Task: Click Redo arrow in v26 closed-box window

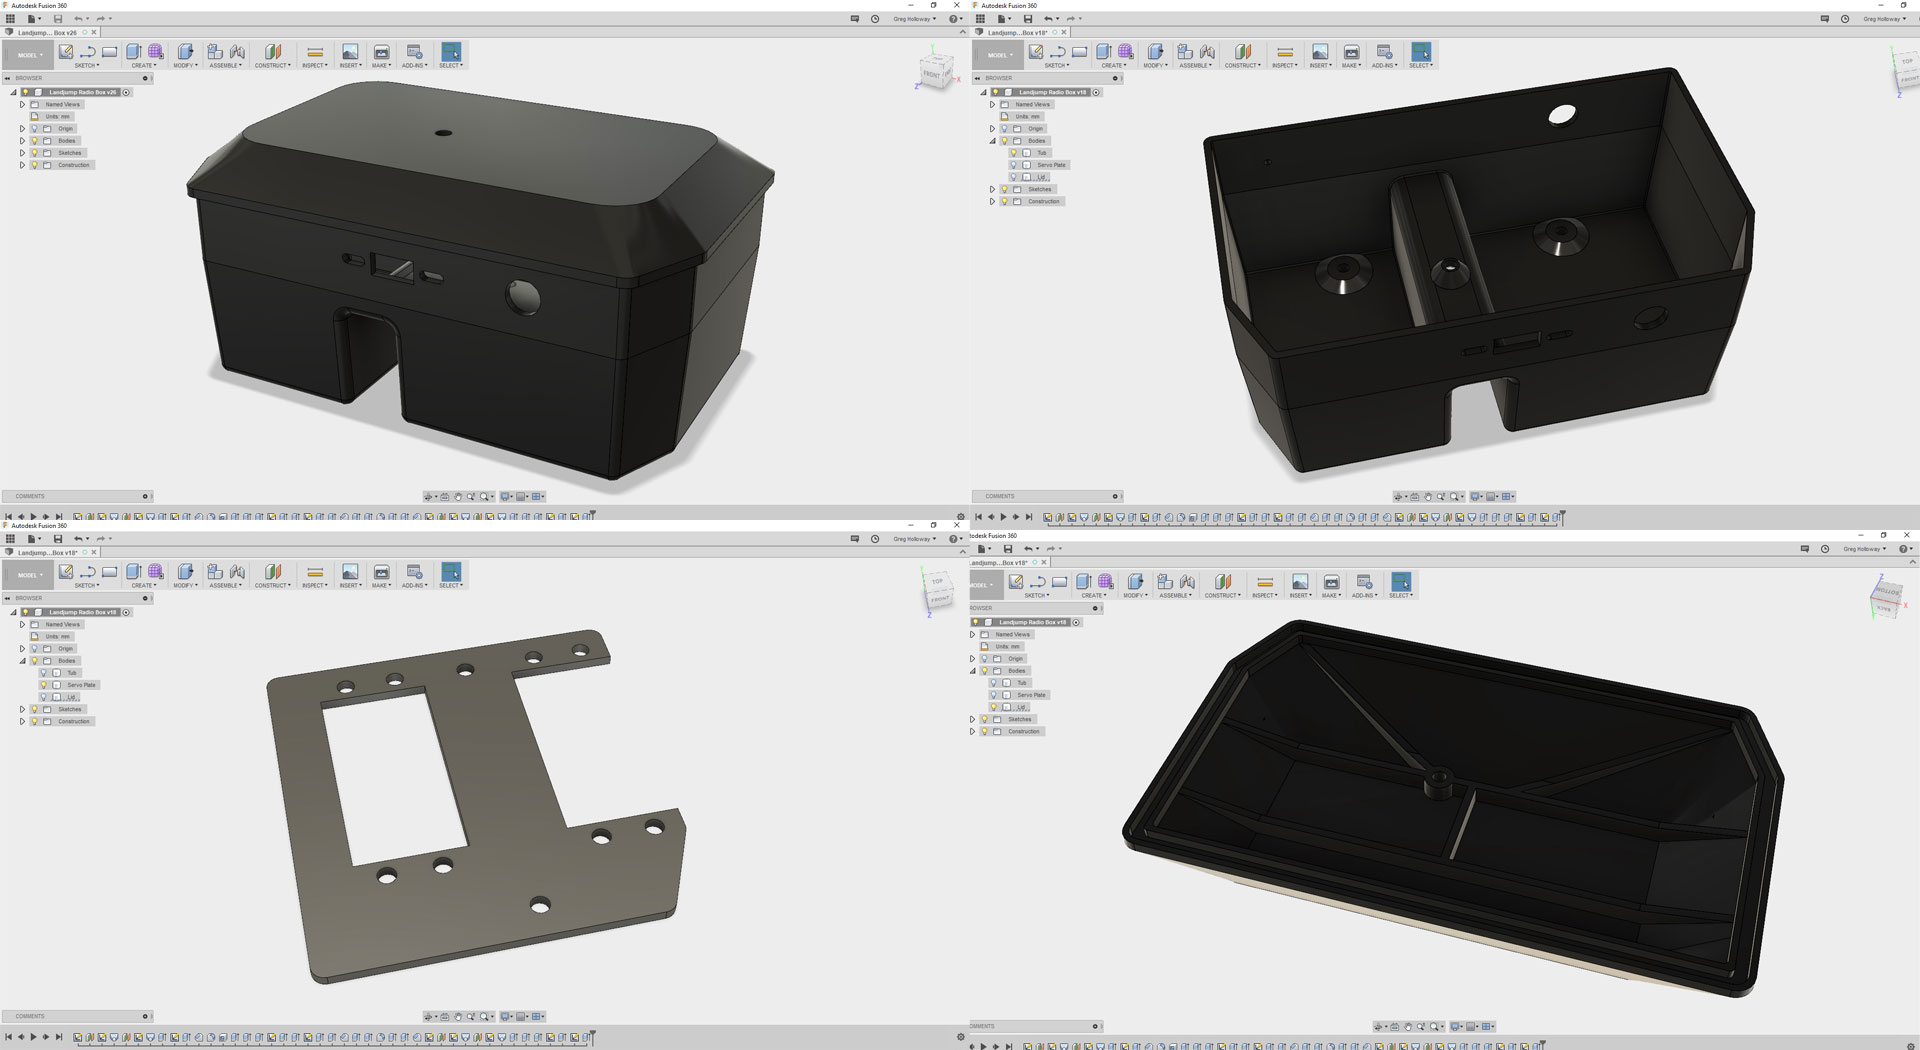Action: coord(101,19)
